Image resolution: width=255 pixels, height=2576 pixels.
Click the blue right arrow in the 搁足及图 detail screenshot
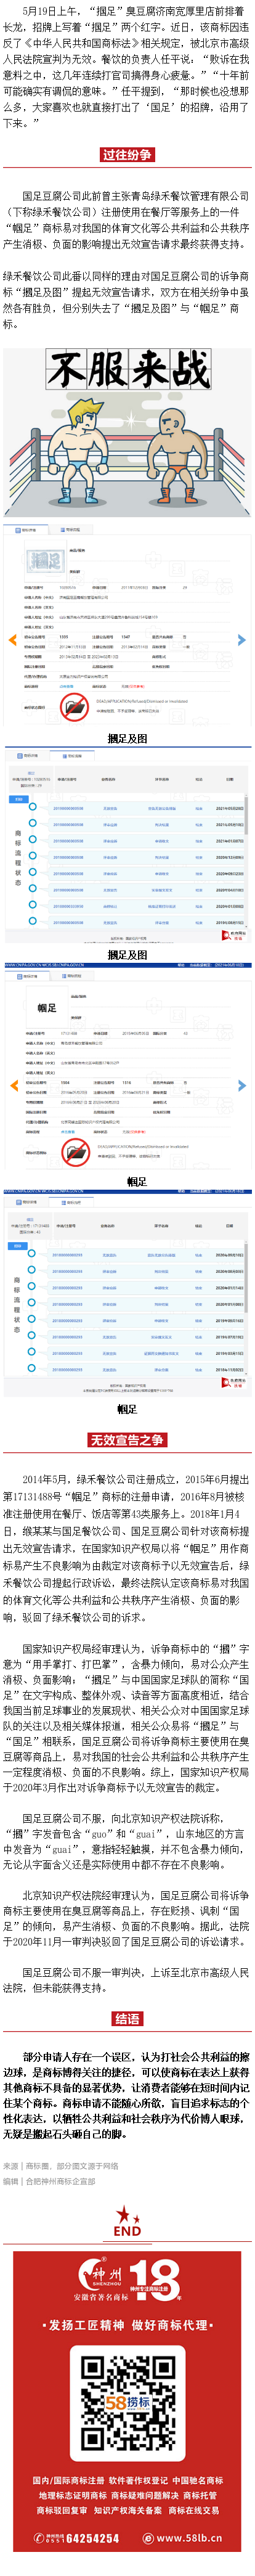click(241, 640)
